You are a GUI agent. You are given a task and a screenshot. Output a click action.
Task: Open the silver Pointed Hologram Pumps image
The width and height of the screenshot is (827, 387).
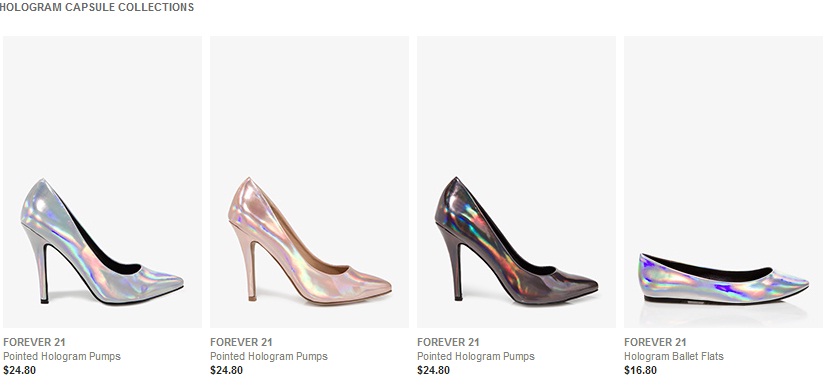[x=102, y=182]
